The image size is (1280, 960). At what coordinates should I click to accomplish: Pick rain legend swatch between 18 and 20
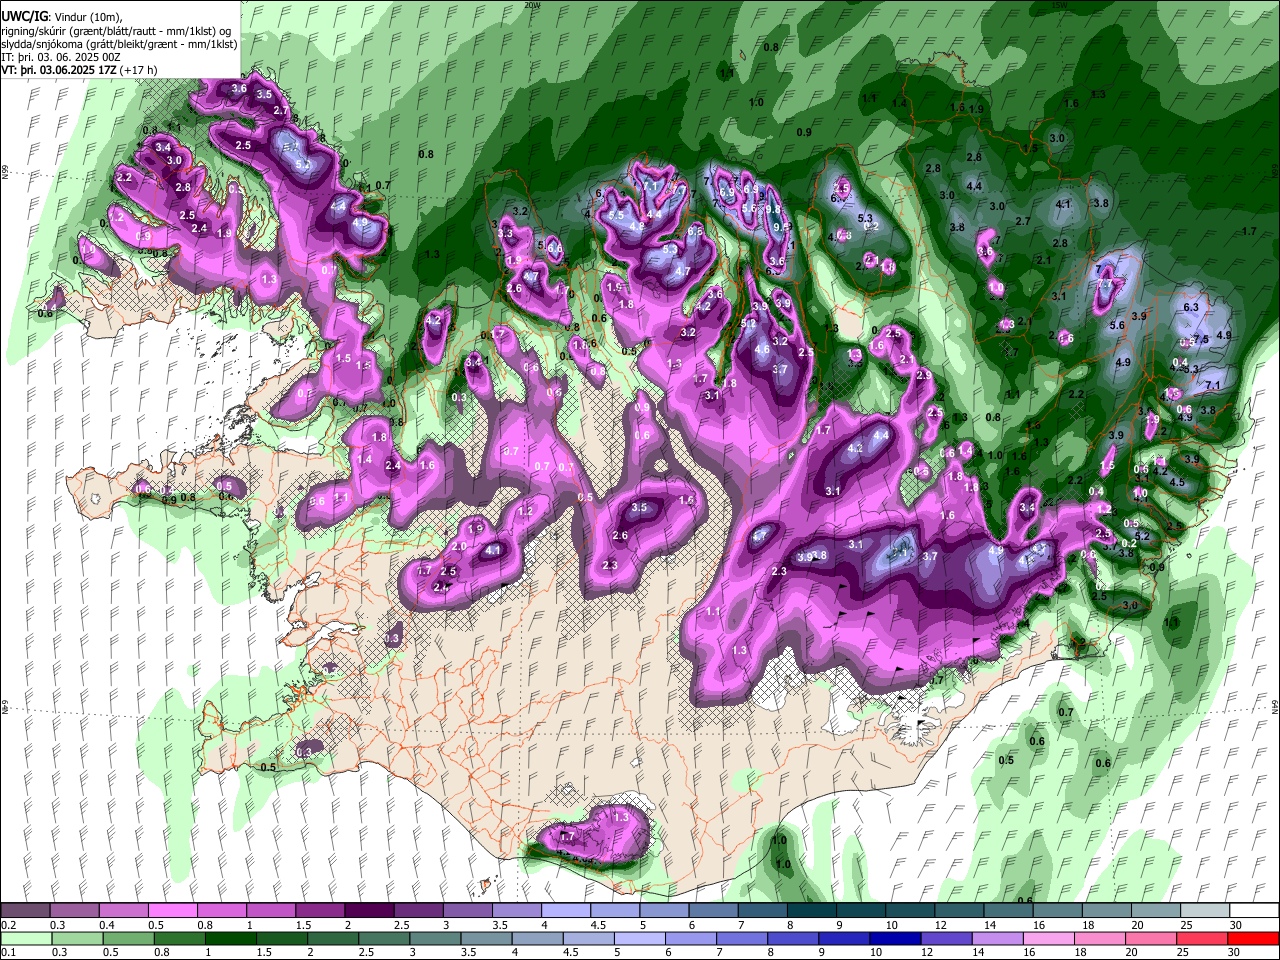tap(1101, 939)
